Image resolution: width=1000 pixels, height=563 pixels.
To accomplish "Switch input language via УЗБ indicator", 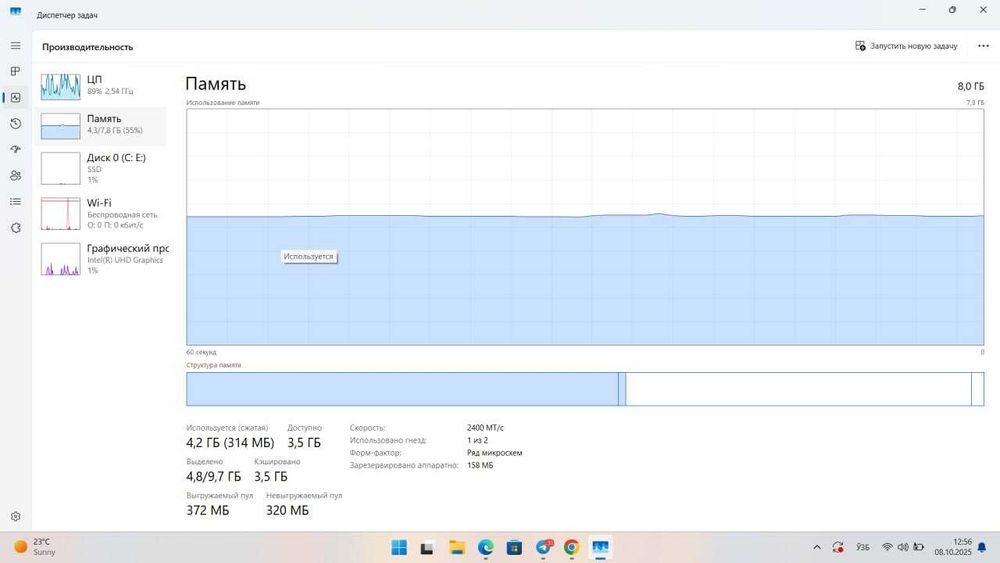I will (x=863, y=547).
